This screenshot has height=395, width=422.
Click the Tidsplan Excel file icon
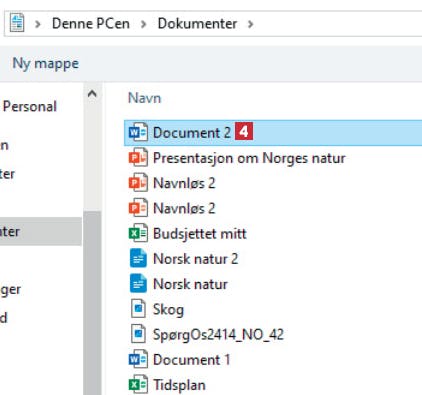(x=138, y=385)
